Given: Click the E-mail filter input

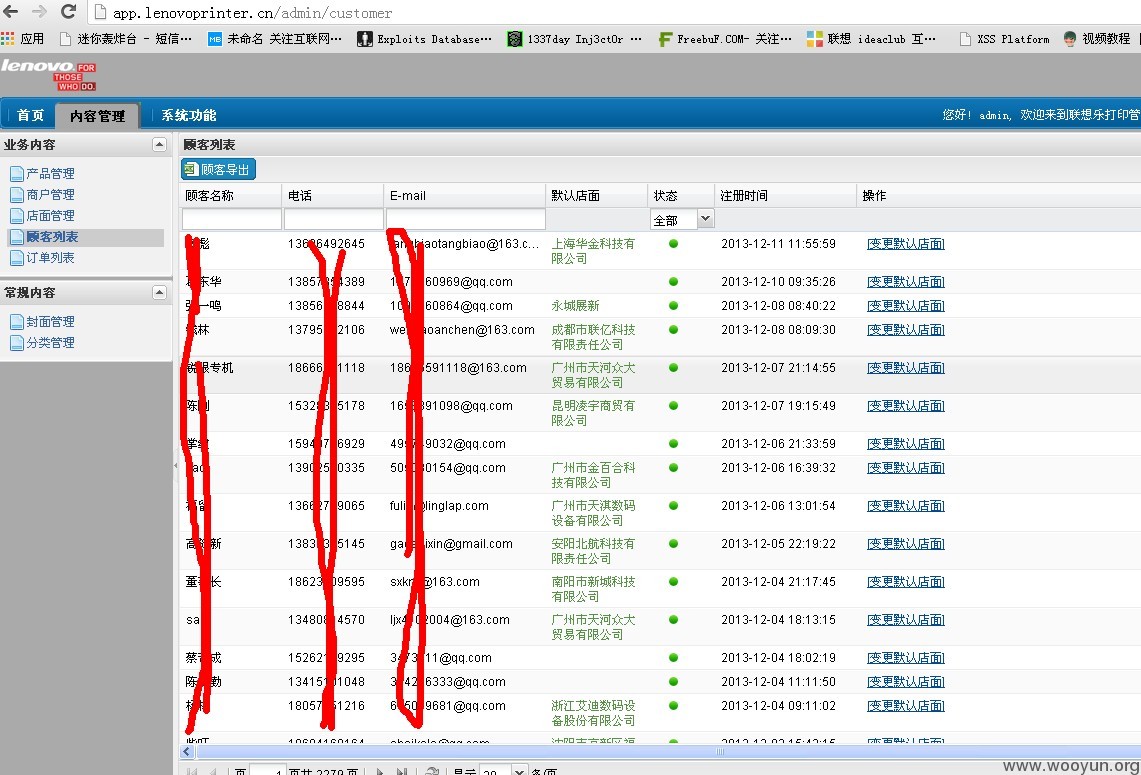Looking at the screenshot, I should point(465,219).
